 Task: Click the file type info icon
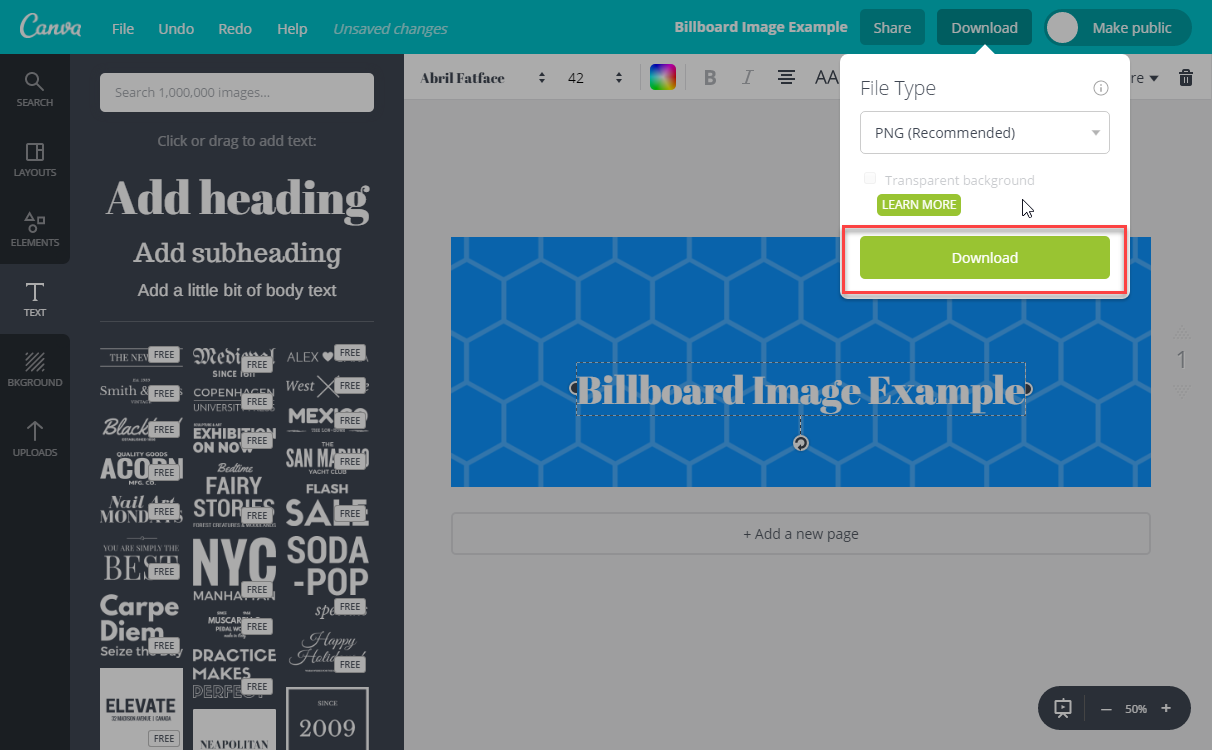pyautogui.click(x=1101, y=88)
